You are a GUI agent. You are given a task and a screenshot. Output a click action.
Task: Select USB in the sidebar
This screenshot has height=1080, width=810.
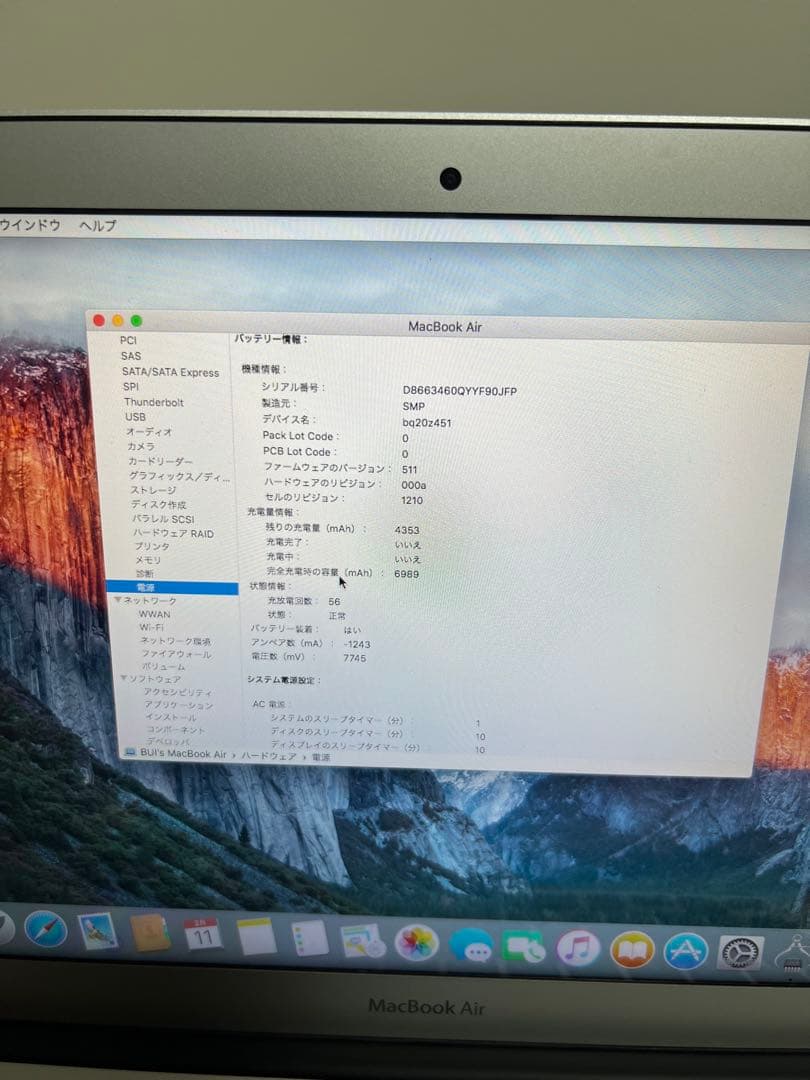pyautogui.click(x=136, y=417)
